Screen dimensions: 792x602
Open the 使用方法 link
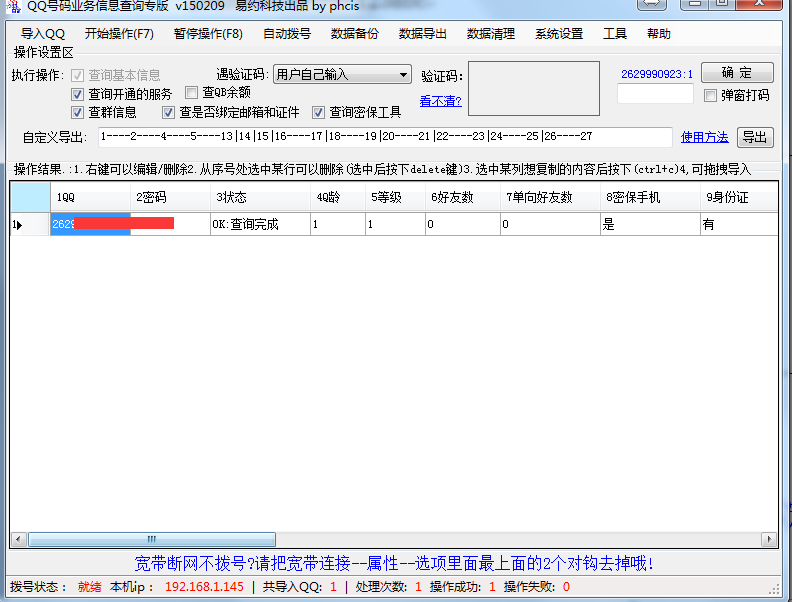tap(704, 137)
